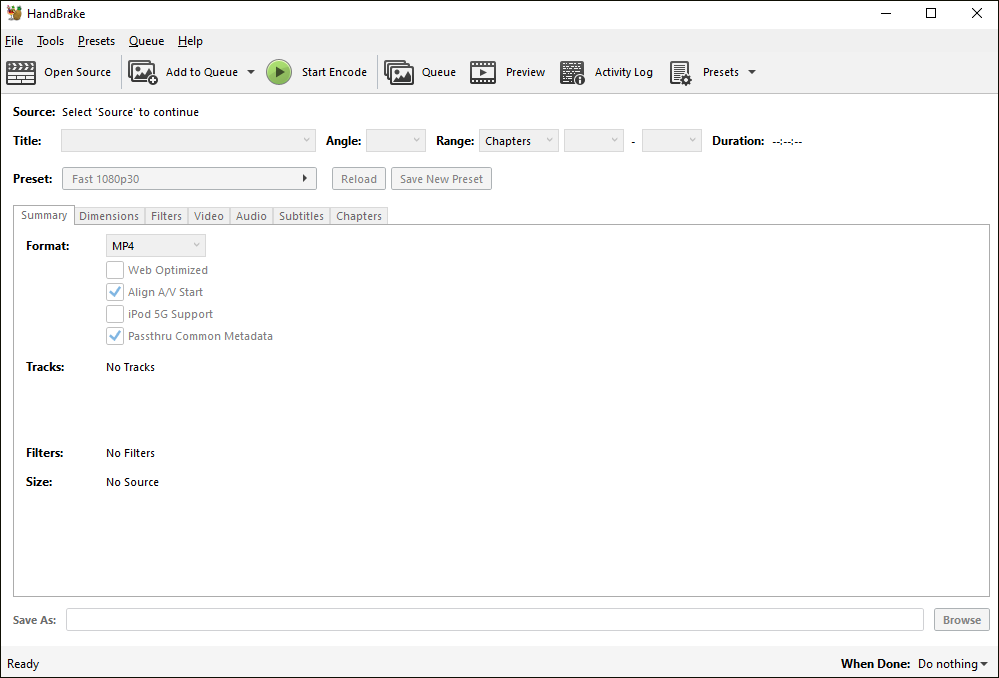
Task: Click in the Save As path field
Action: pyautogui.click(x=494, y=619)
